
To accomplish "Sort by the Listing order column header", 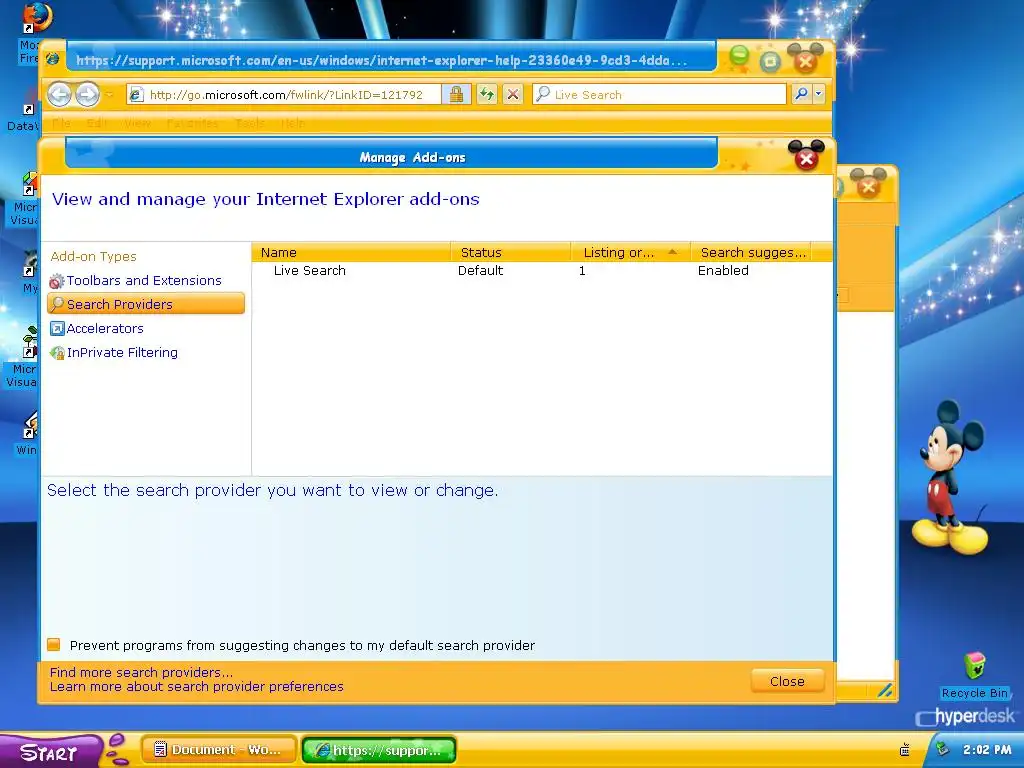I will point(630,252).
